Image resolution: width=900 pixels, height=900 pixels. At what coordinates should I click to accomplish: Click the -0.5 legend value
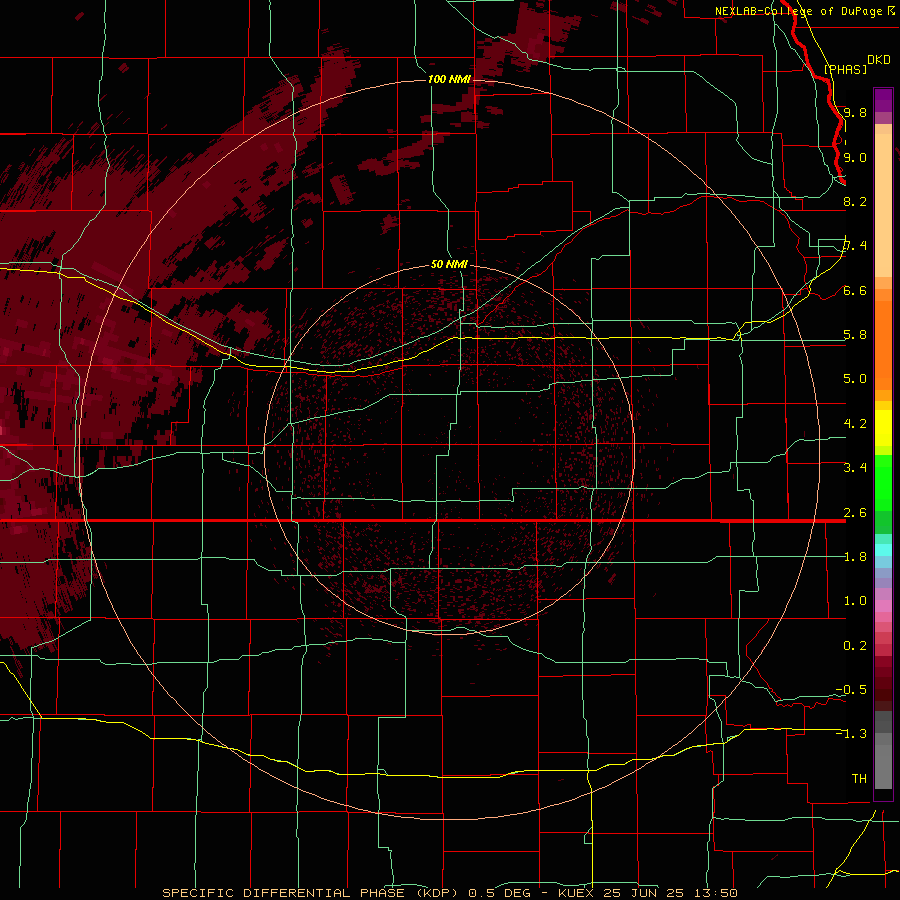point(851,690)
